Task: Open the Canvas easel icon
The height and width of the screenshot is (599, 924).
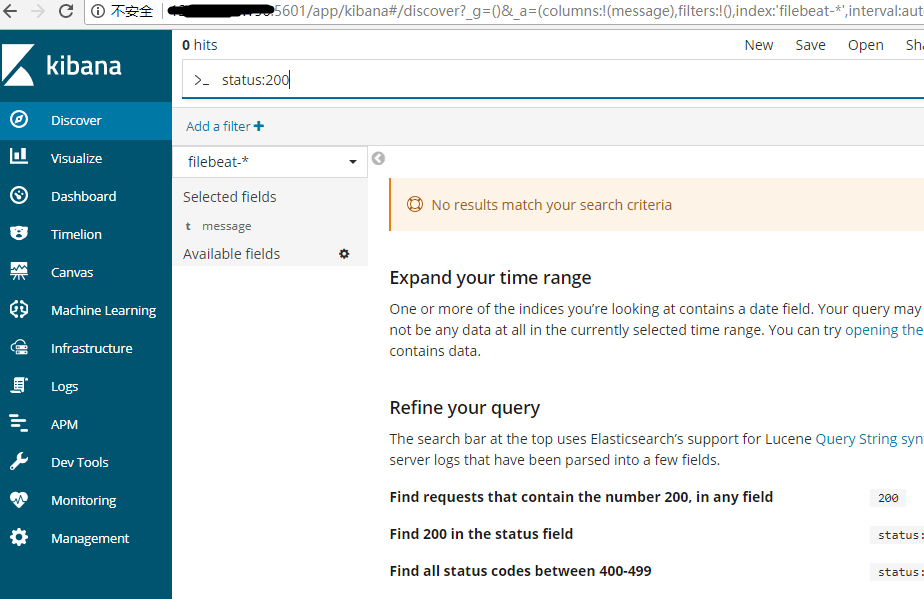Action: pyautogui.click(x=19, y=271)
